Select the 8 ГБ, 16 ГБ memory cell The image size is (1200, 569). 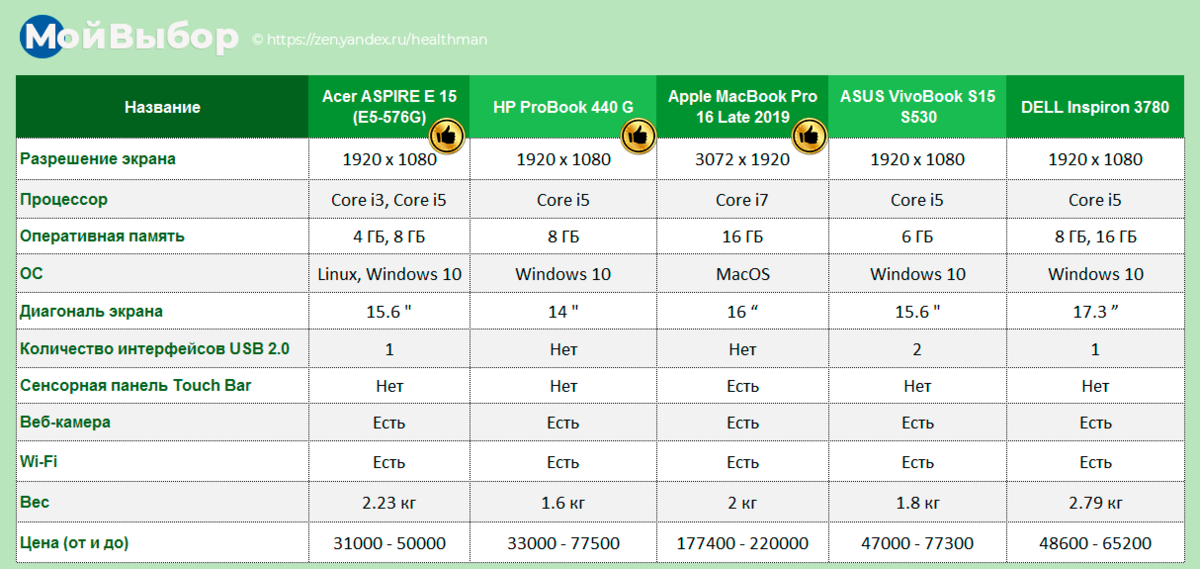coord(1095,236)
